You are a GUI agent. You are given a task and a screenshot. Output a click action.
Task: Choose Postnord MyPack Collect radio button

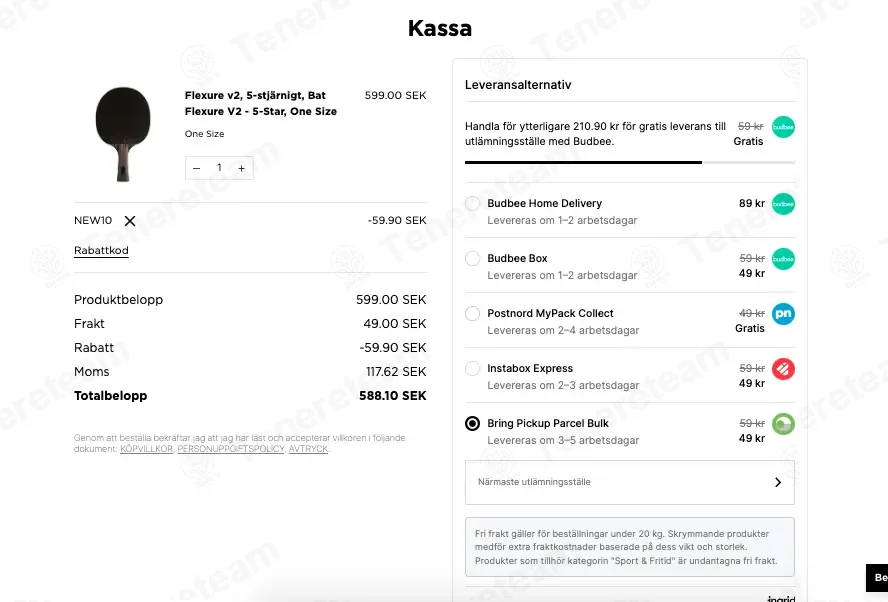click(x=472, y=313)
